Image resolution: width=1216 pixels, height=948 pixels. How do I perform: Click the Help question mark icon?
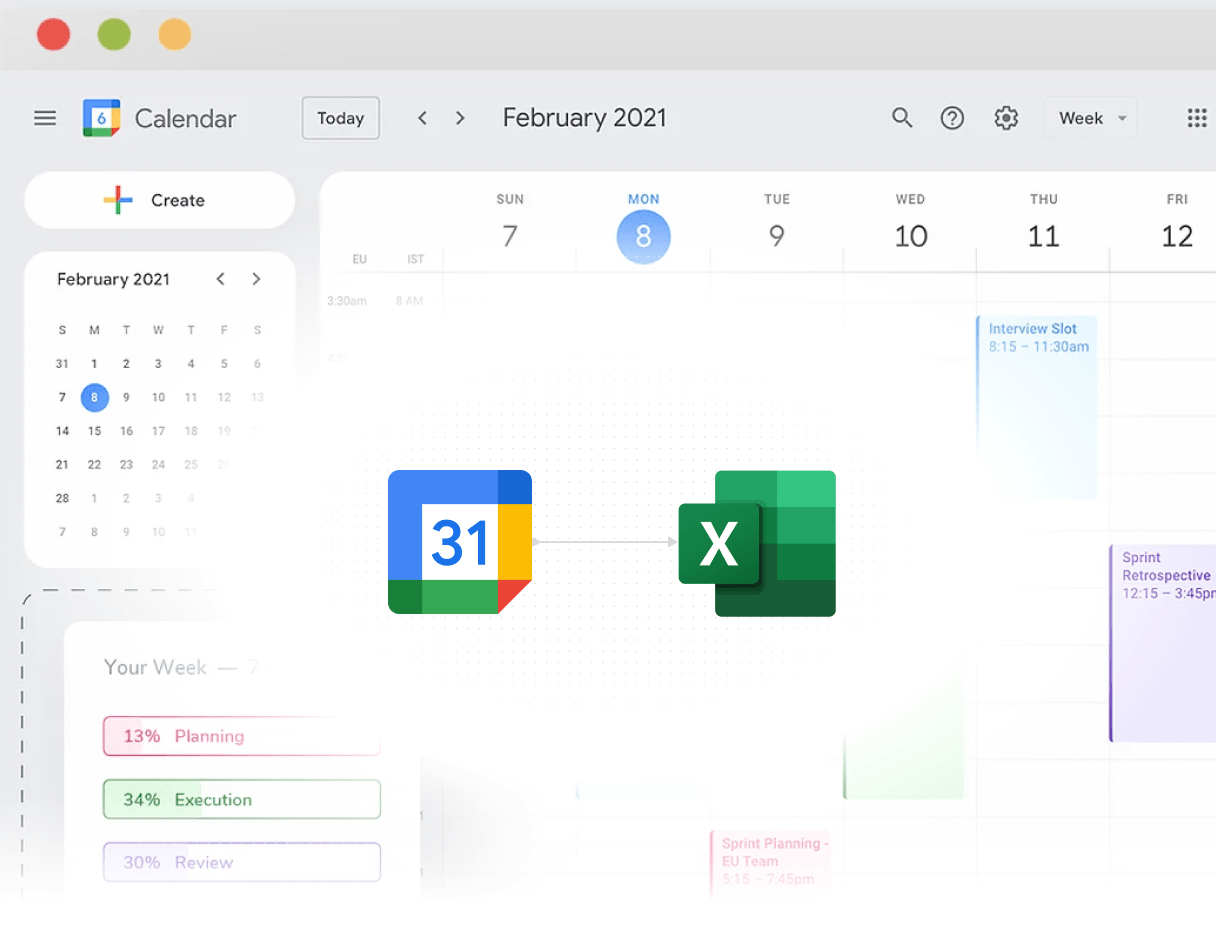(x=952, y=118)
